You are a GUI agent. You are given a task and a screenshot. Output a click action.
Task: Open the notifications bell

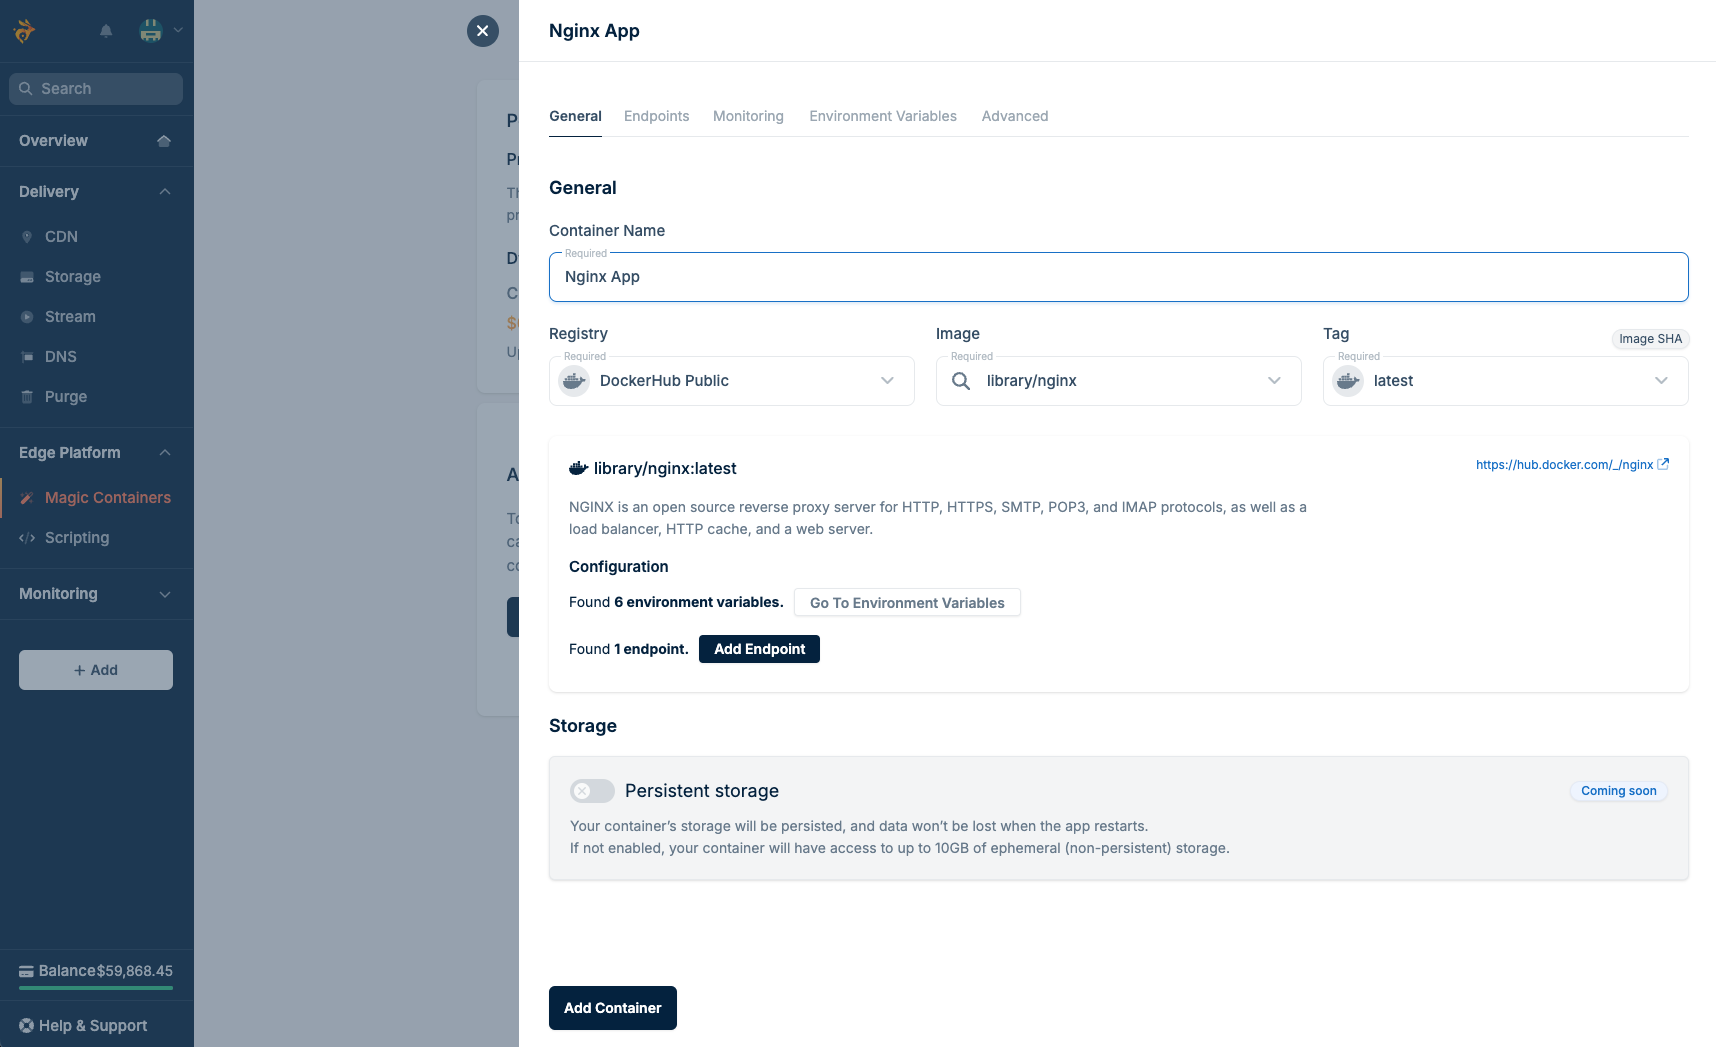point(106,31)
